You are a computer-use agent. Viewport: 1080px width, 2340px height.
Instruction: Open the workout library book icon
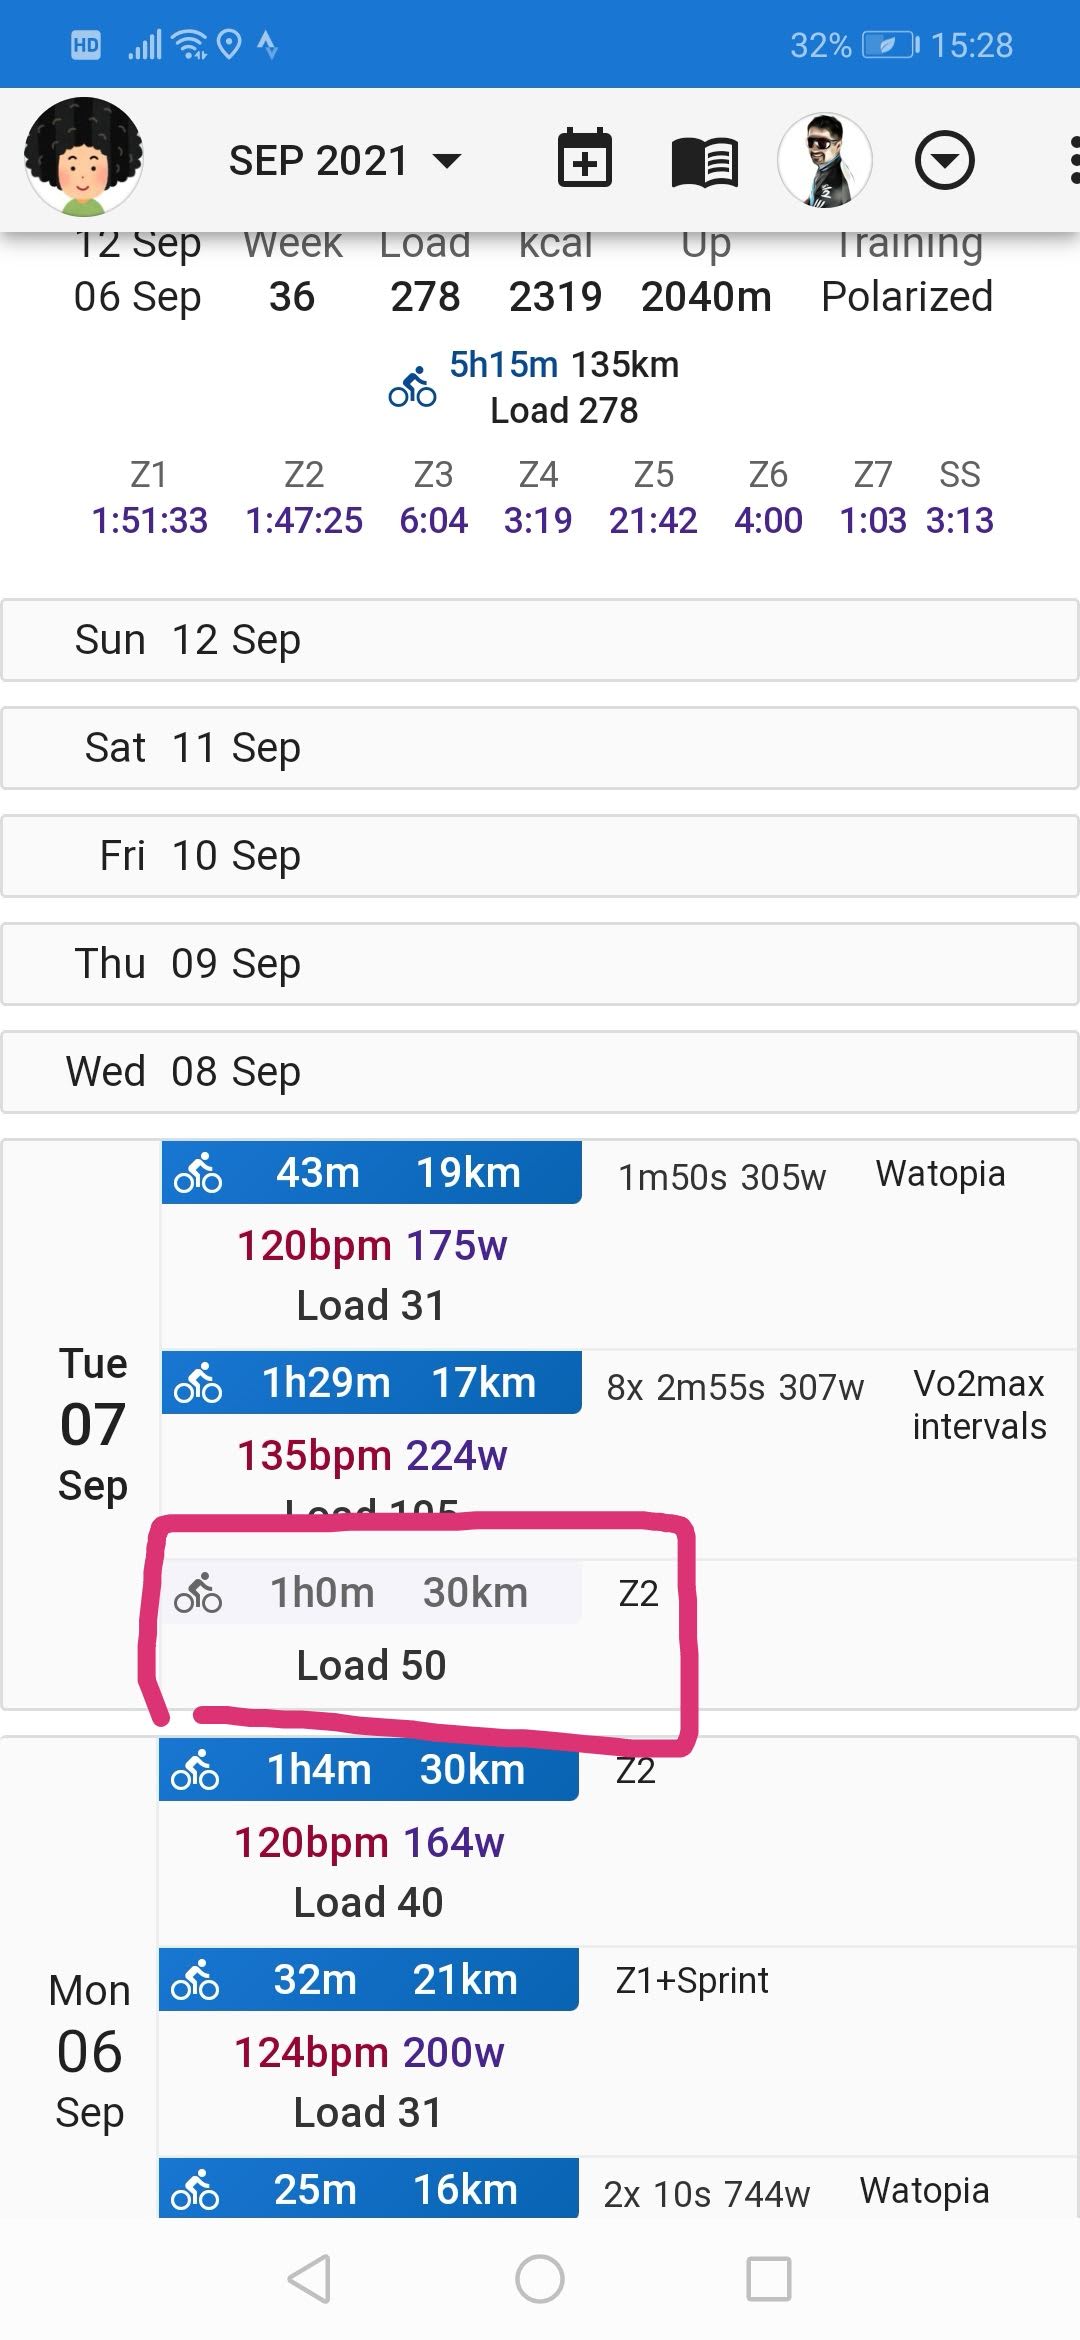coord(705,161)
